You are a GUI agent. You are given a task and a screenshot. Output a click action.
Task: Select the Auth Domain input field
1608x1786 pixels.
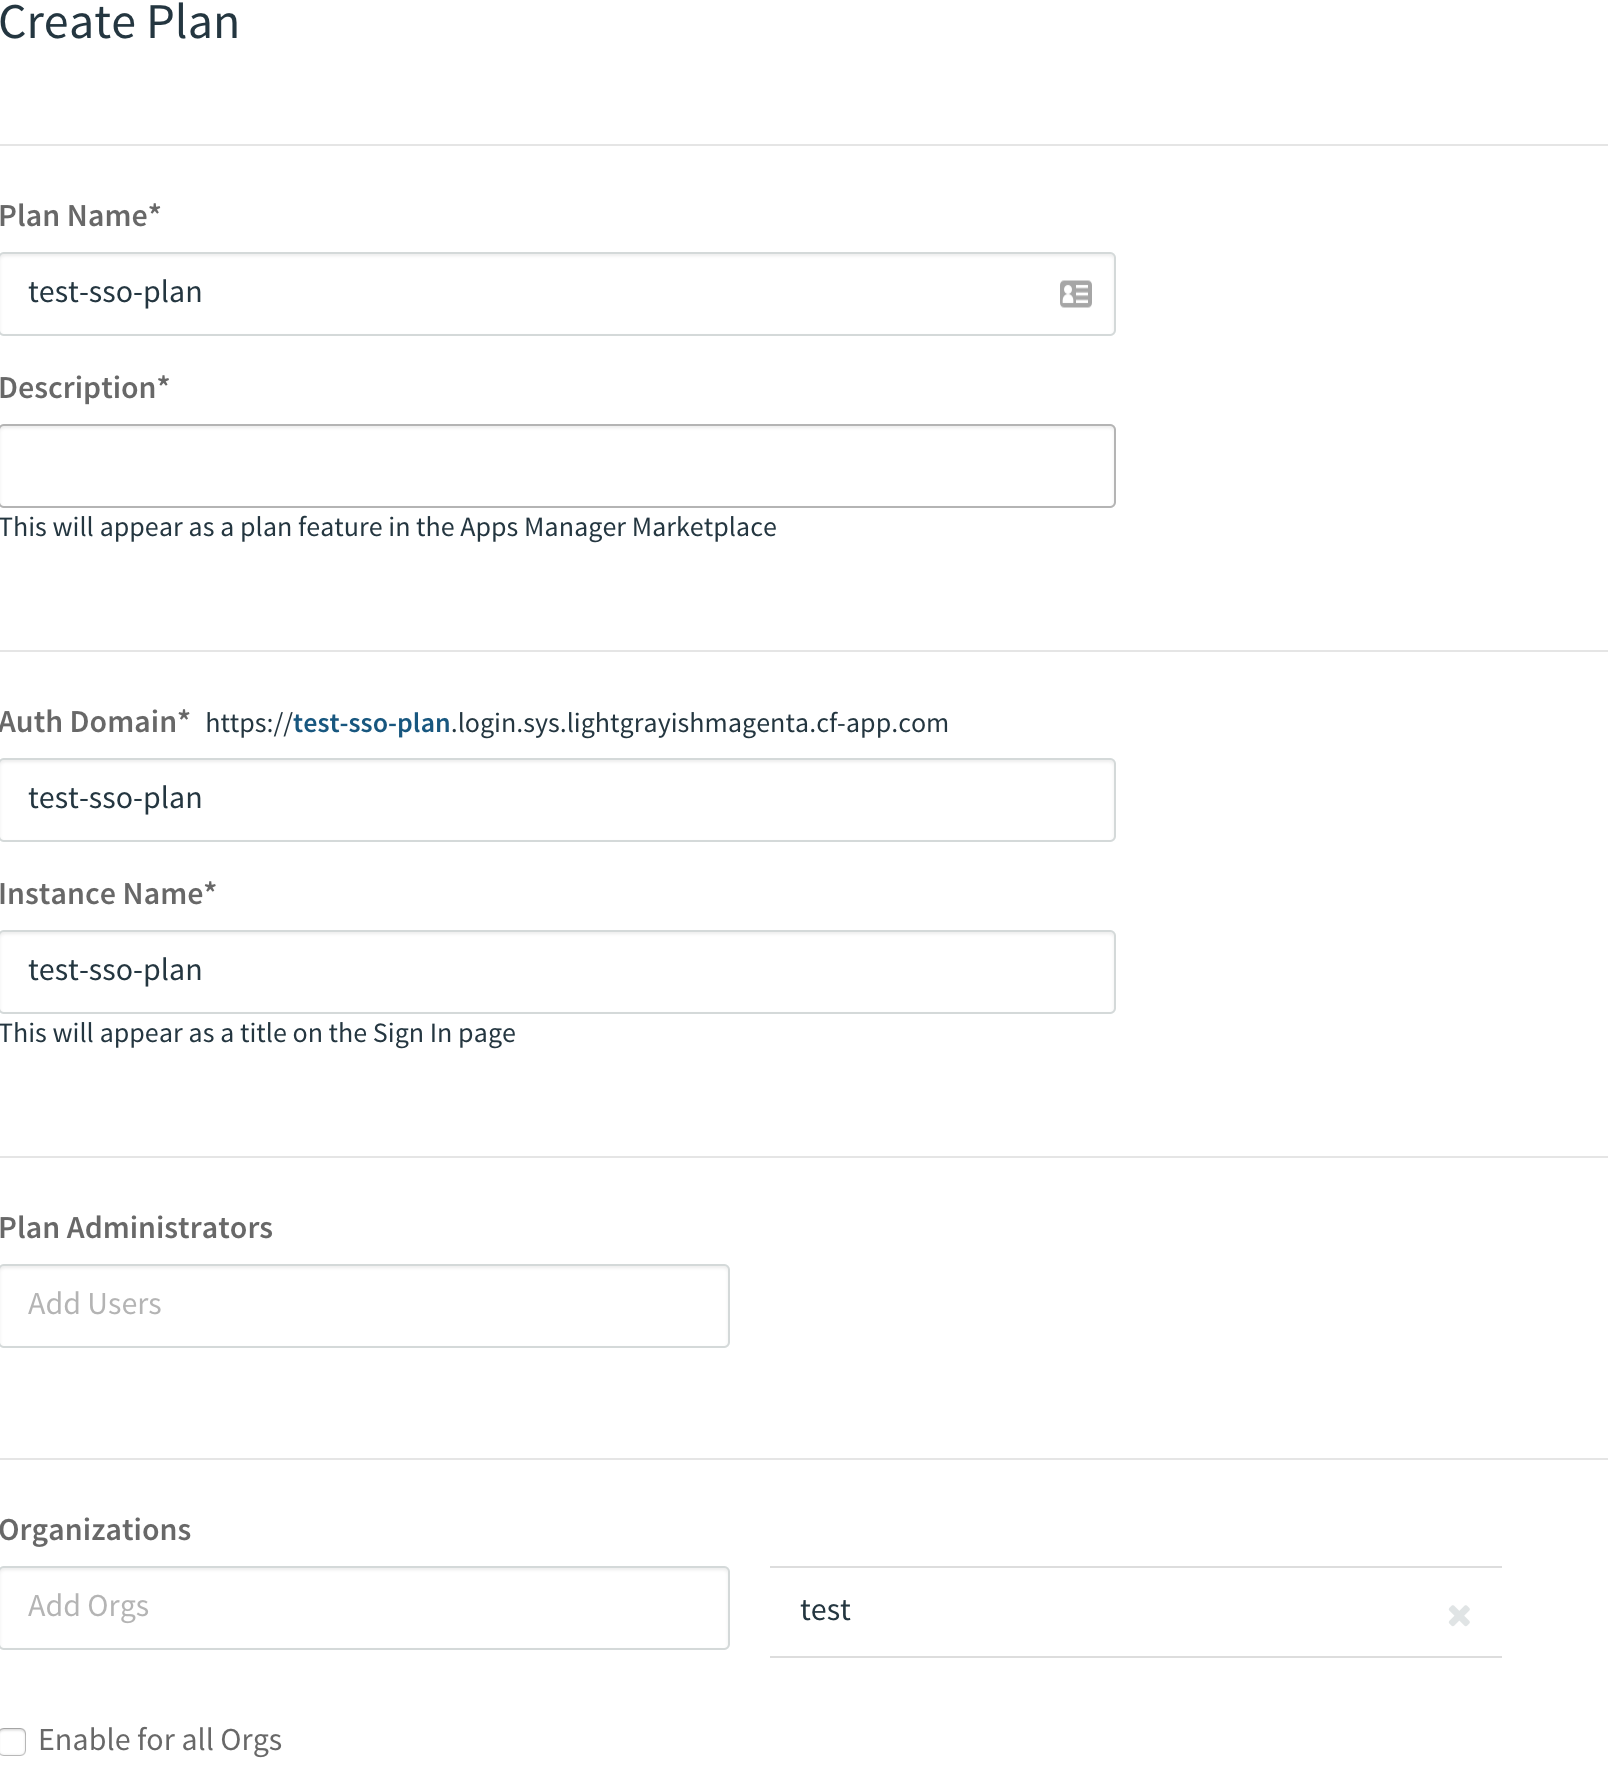pyautogui.click(x=557, y=799)
